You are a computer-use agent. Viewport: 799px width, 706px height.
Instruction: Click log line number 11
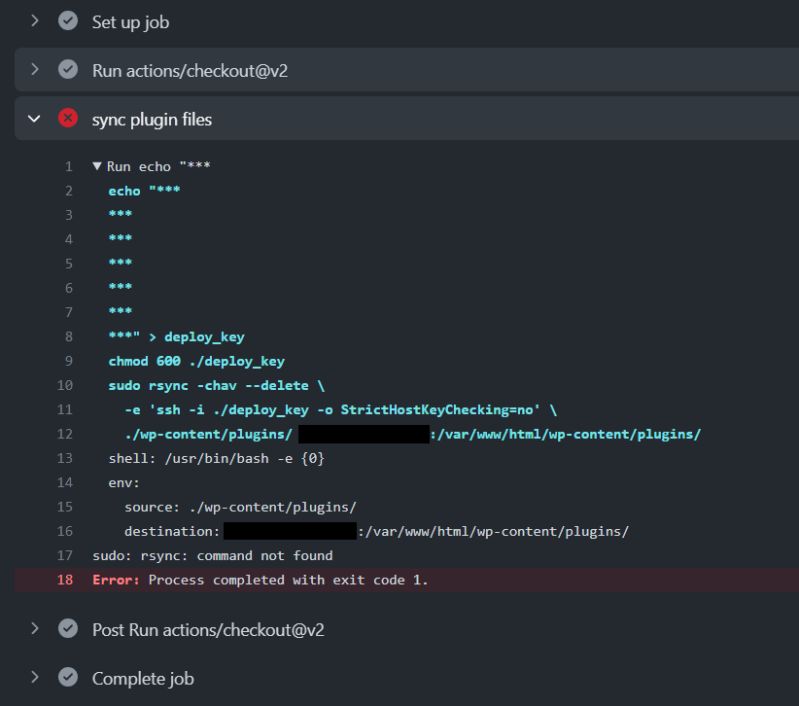tap(65, 410)
